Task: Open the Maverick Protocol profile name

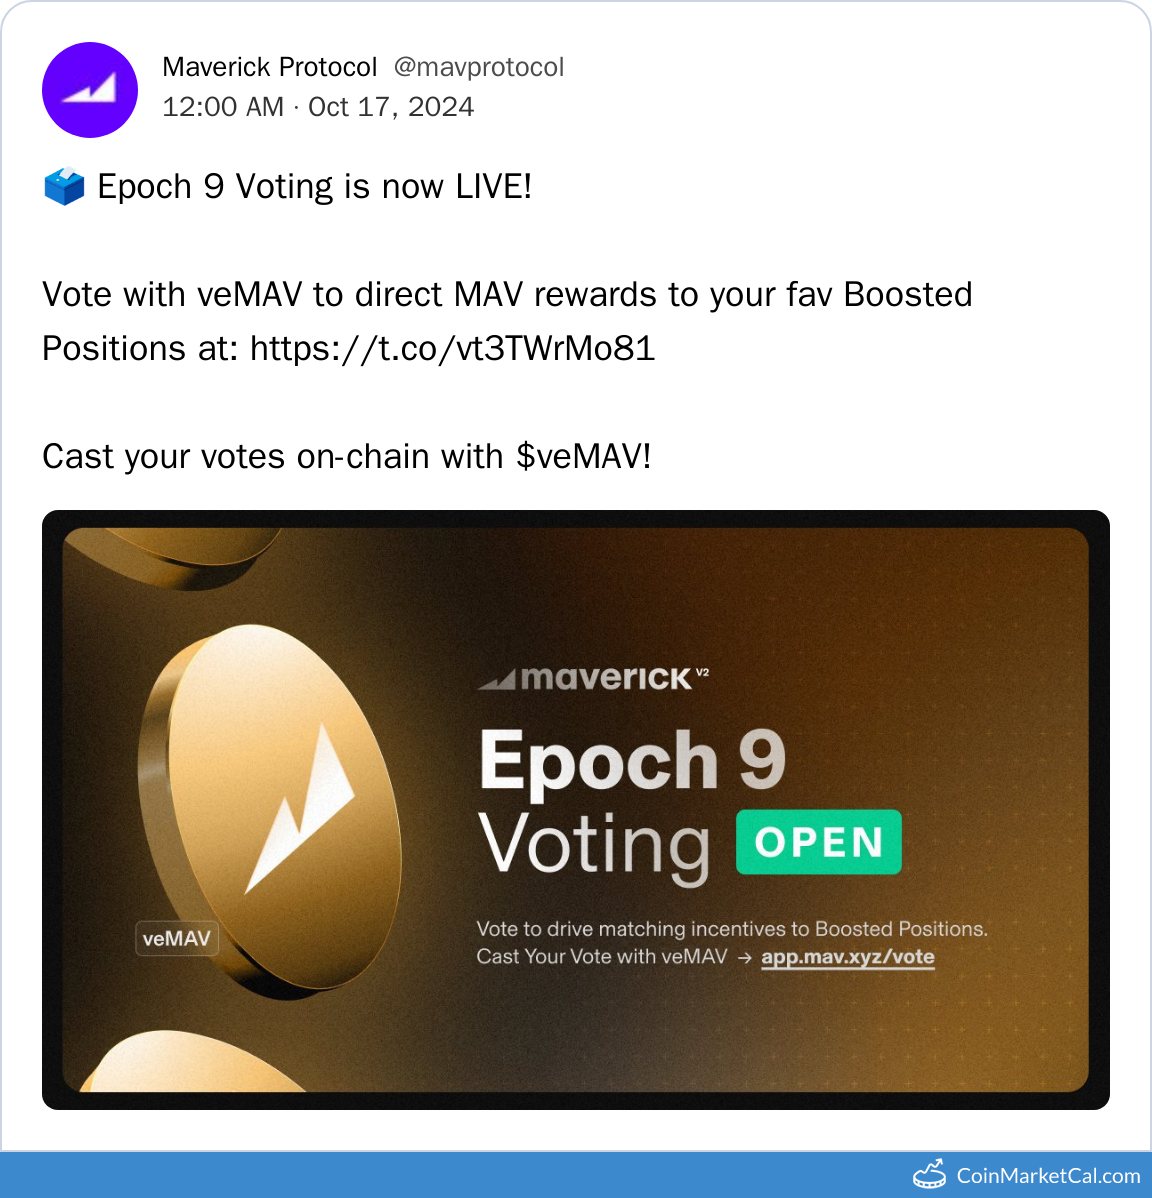Action: tap(270, 67)
